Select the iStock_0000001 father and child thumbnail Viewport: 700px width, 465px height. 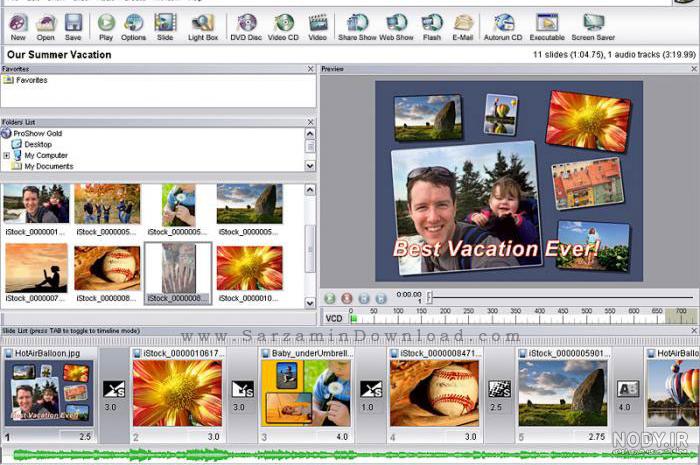(36, 204)
